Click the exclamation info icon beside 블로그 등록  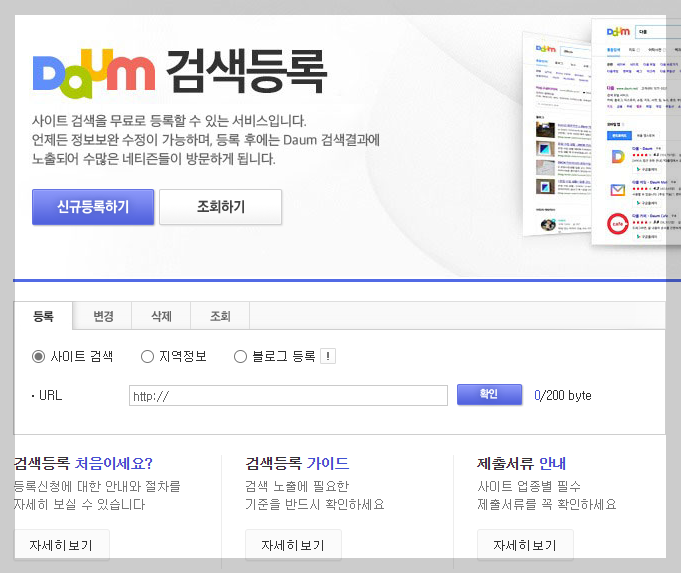pyautogui.click(x=328, y=356)
